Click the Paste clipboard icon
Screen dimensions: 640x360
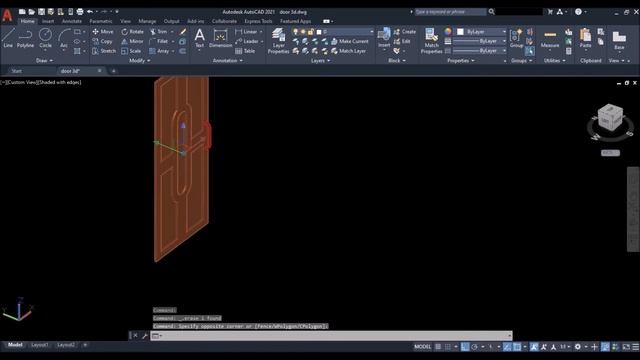point(585,38)
